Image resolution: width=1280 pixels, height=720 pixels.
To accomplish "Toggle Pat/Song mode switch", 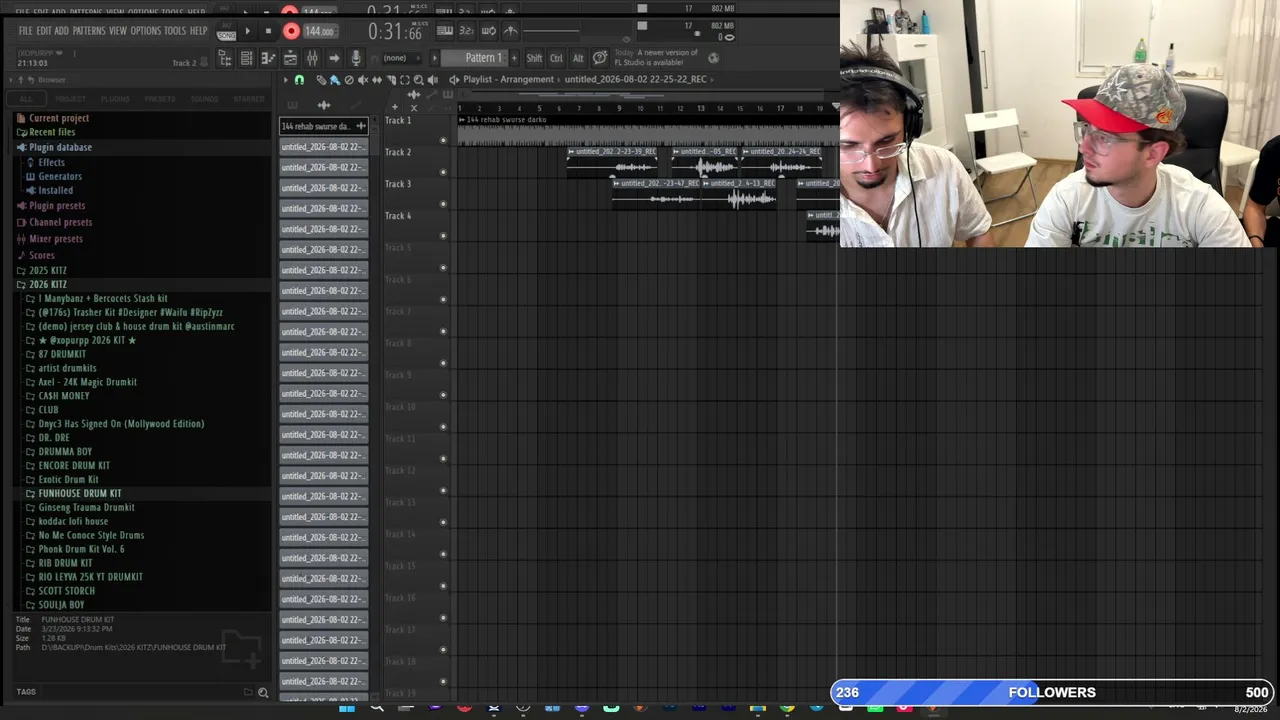I will tap(227, 32).
